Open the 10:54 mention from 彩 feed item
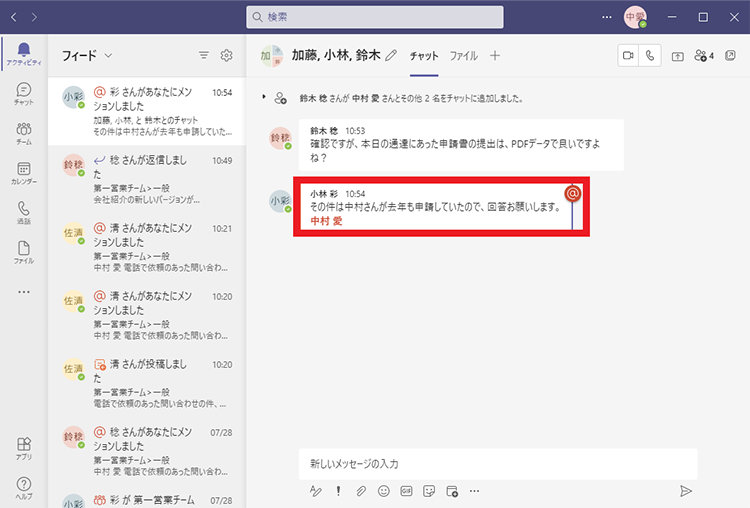 pyautogui.click(x=147, y=111)
